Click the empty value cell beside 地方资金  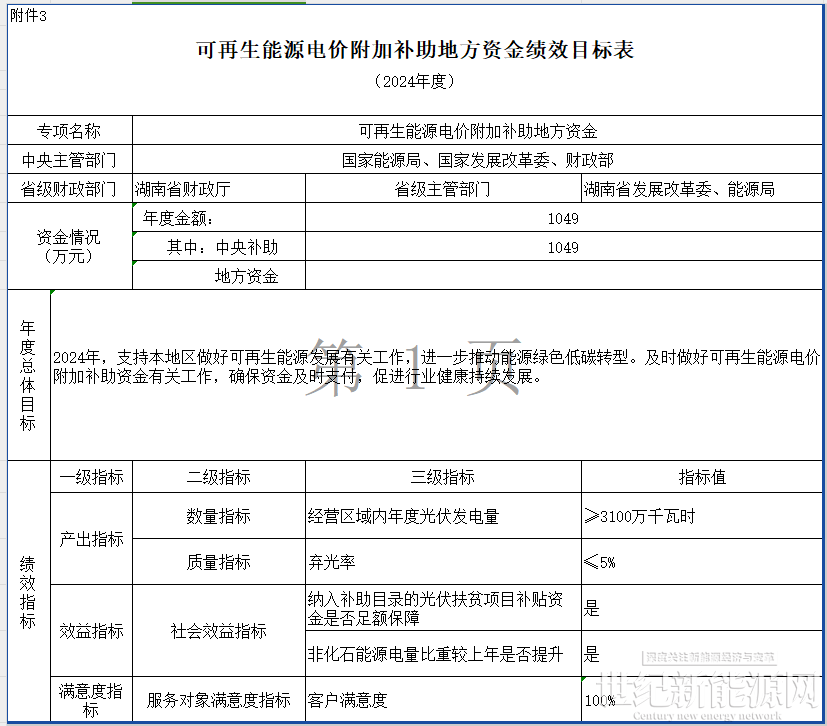click(564, 275)
